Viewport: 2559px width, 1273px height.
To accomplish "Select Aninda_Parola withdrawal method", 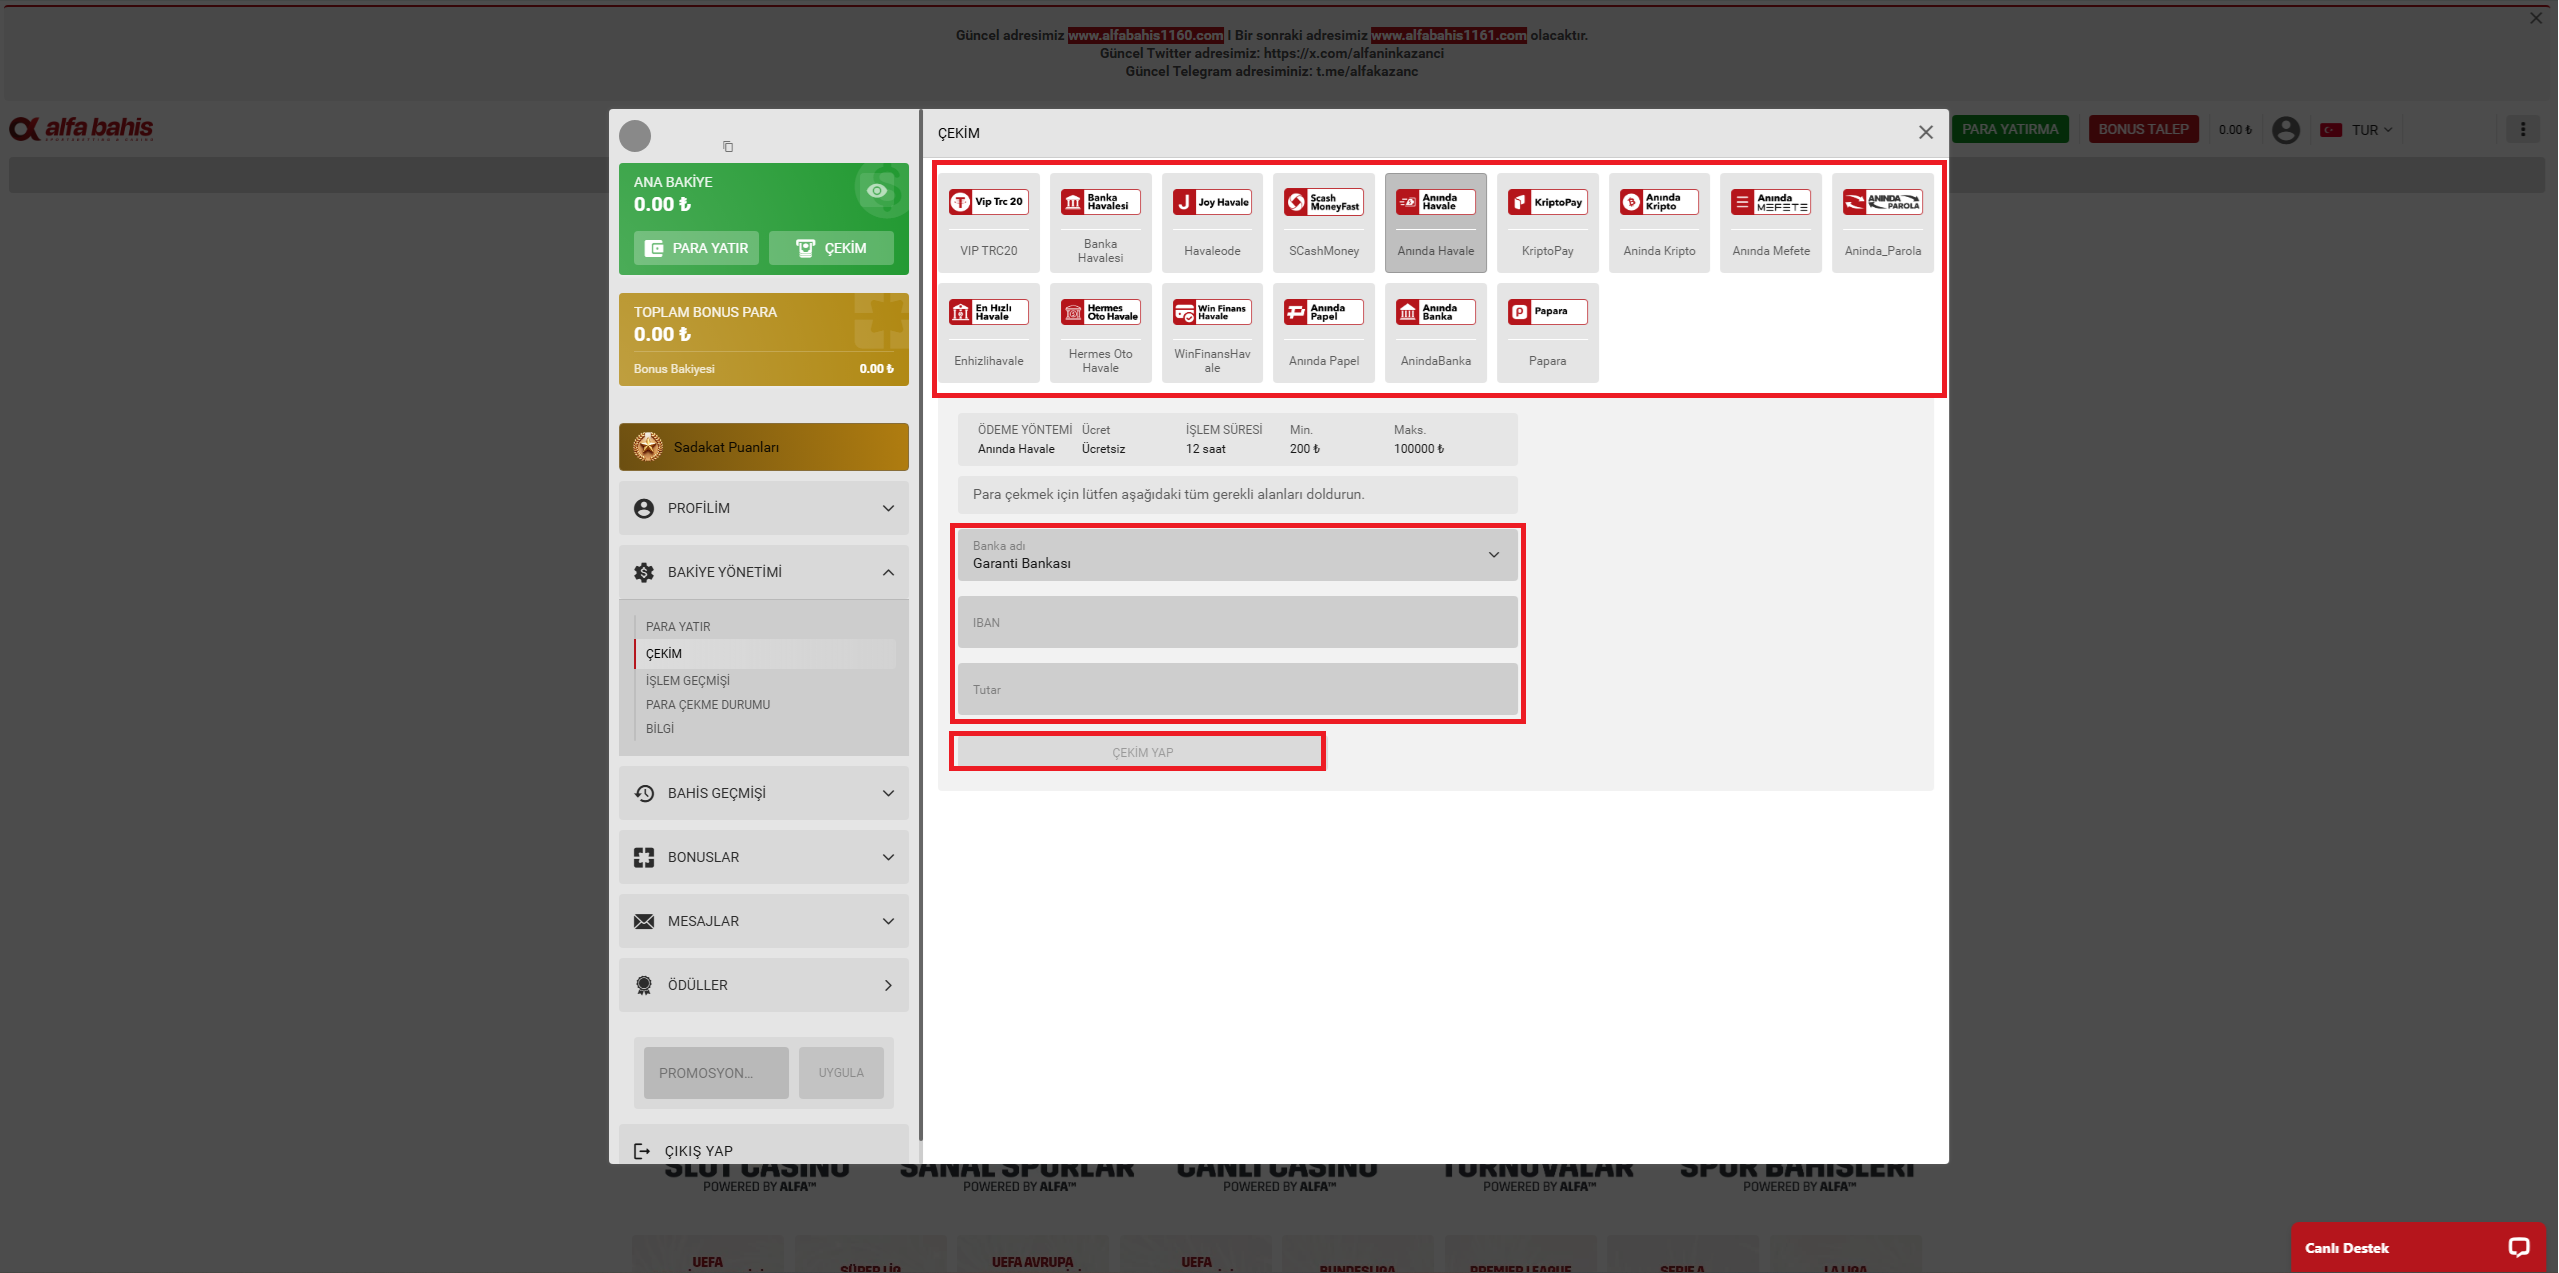I will click(x=1883, y=222).
